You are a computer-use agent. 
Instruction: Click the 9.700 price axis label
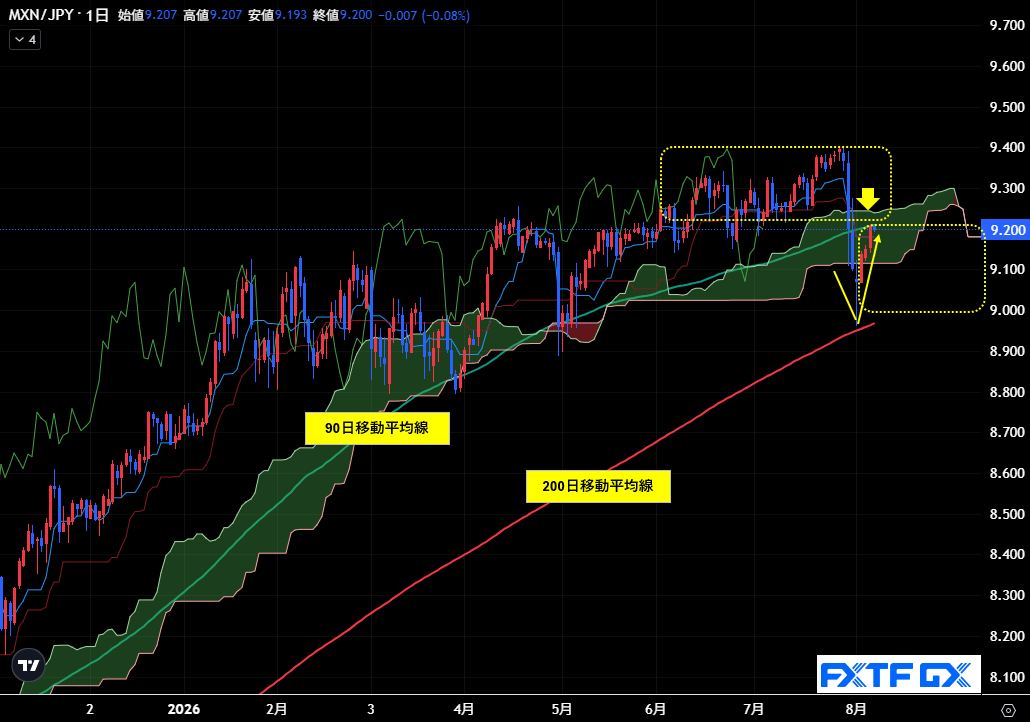click(x=1007, y=26)
